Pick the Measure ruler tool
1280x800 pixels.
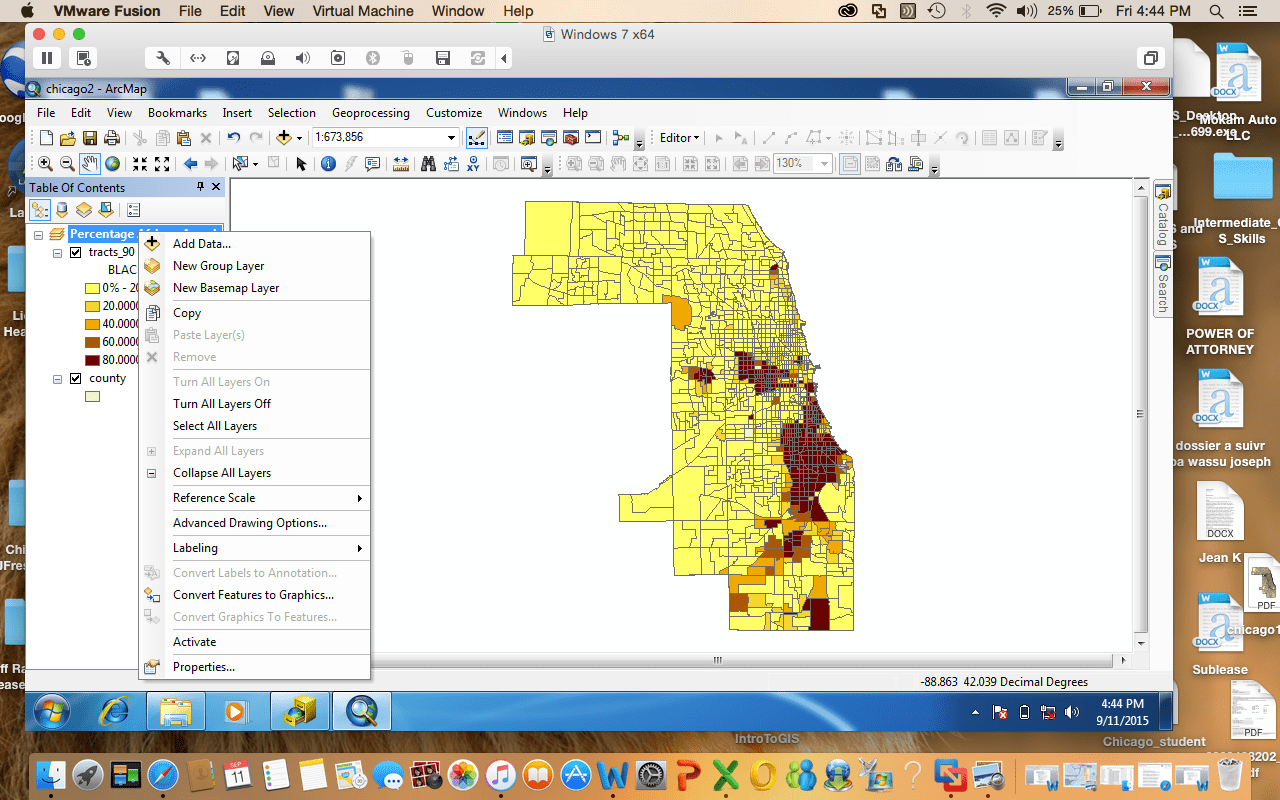click(x=400, y=164)
